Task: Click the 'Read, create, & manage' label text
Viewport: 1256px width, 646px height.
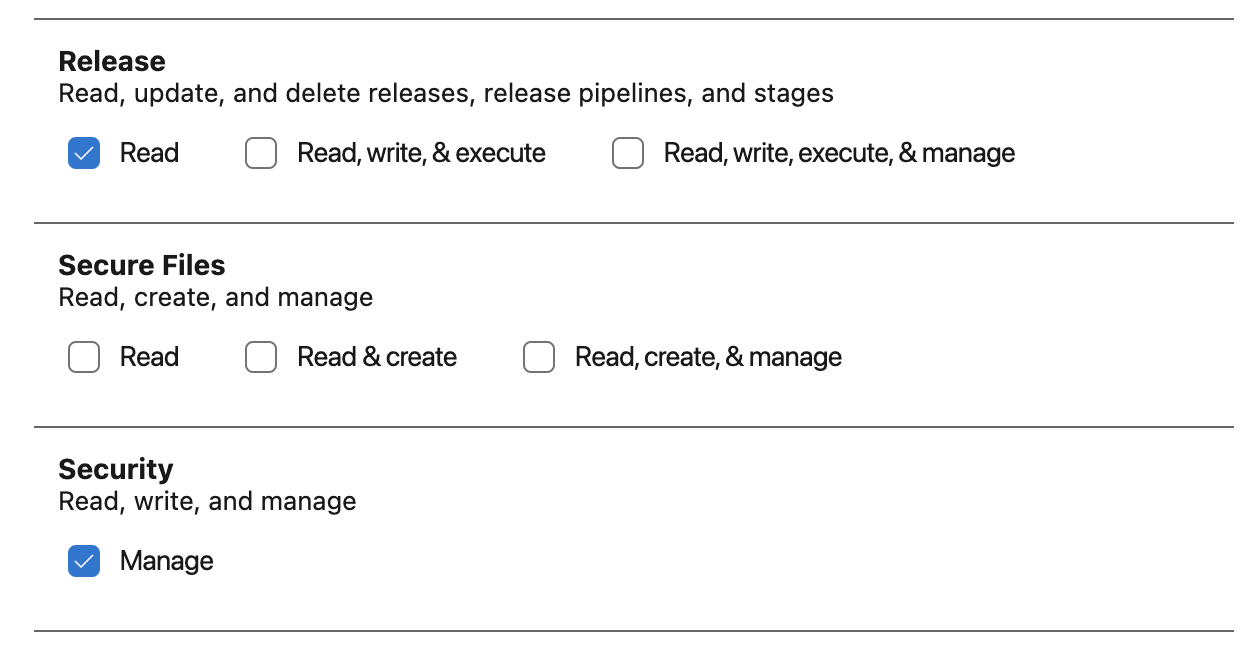Action: 708,357
